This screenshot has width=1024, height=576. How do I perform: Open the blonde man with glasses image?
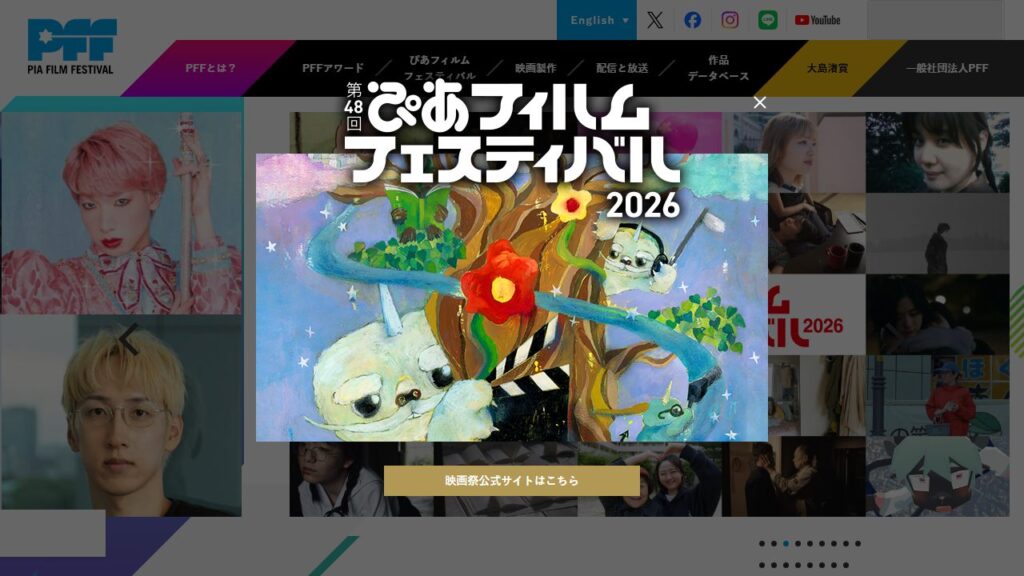(121, 416)
